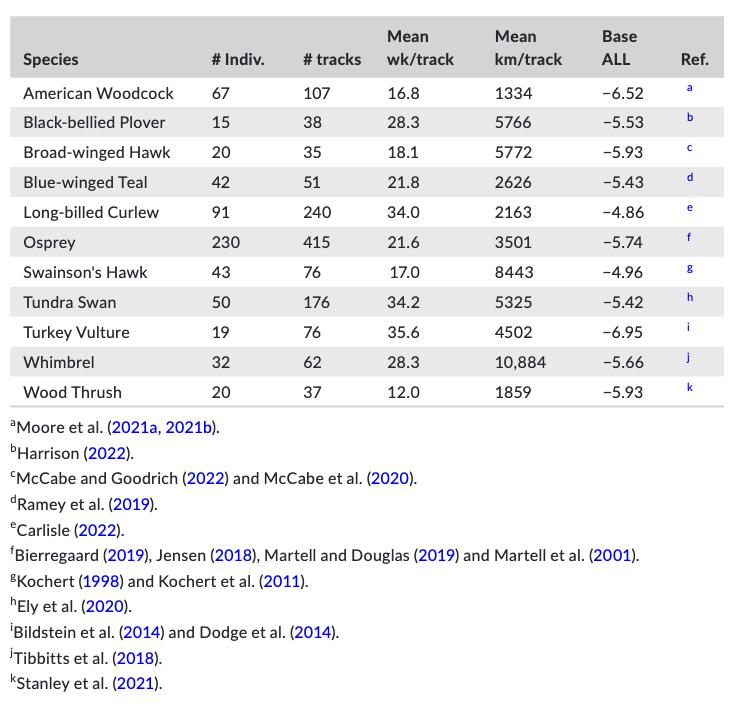736x704 pixels.
Task: Follow footnote link h for Tundra Swan
Action: [690, 297]
